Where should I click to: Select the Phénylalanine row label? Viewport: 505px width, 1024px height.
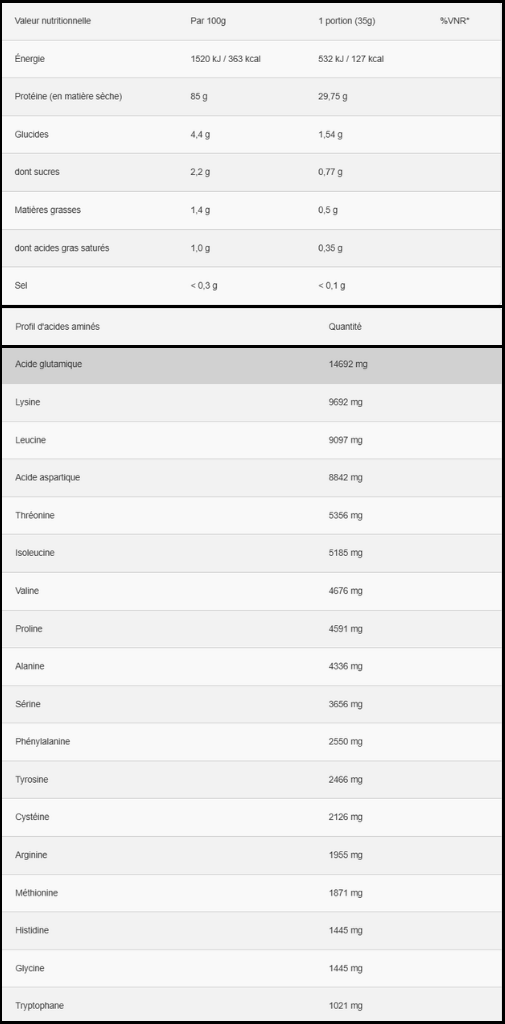coord(42,742)
